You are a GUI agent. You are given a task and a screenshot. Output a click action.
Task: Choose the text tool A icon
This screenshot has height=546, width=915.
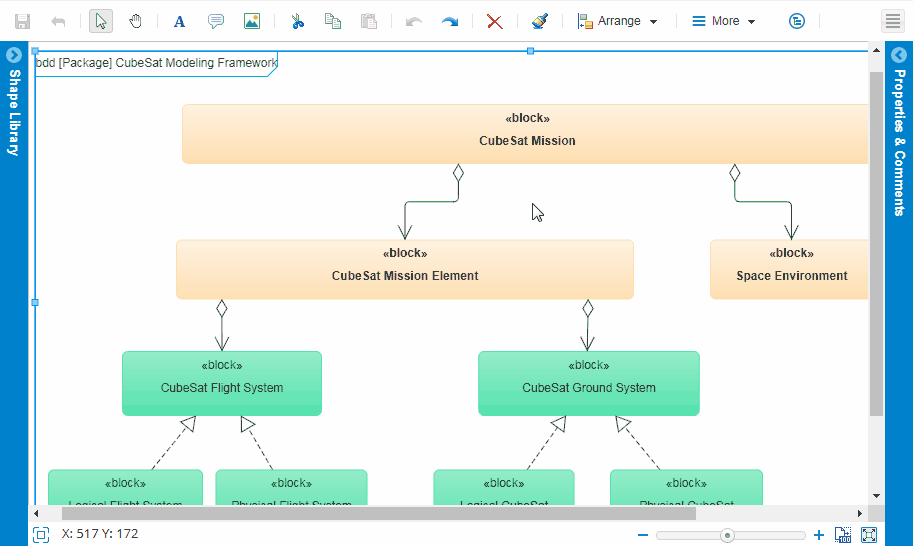[x=179, y=22]
